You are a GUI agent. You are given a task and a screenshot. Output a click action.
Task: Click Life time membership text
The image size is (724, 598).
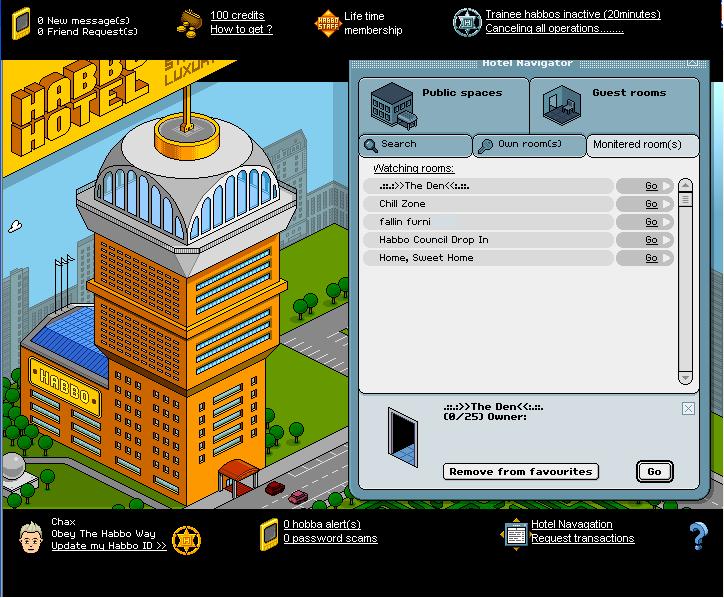point(373,23)
